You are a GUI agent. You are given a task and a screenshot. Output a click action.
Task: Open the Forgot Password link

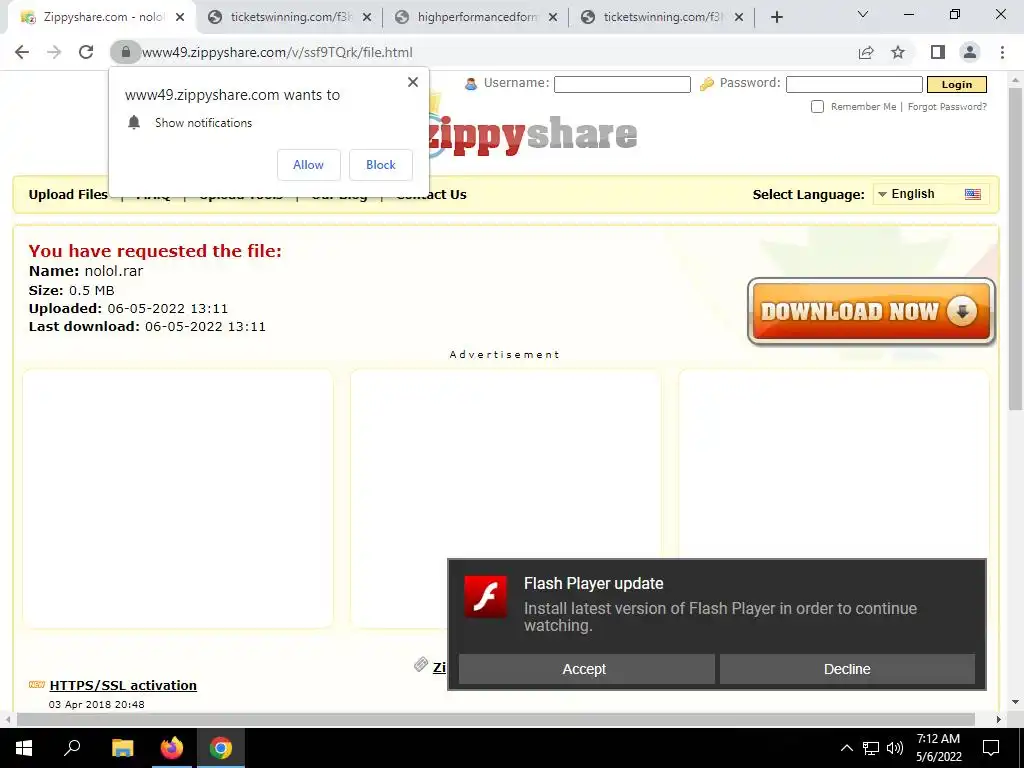pos(947,106)
